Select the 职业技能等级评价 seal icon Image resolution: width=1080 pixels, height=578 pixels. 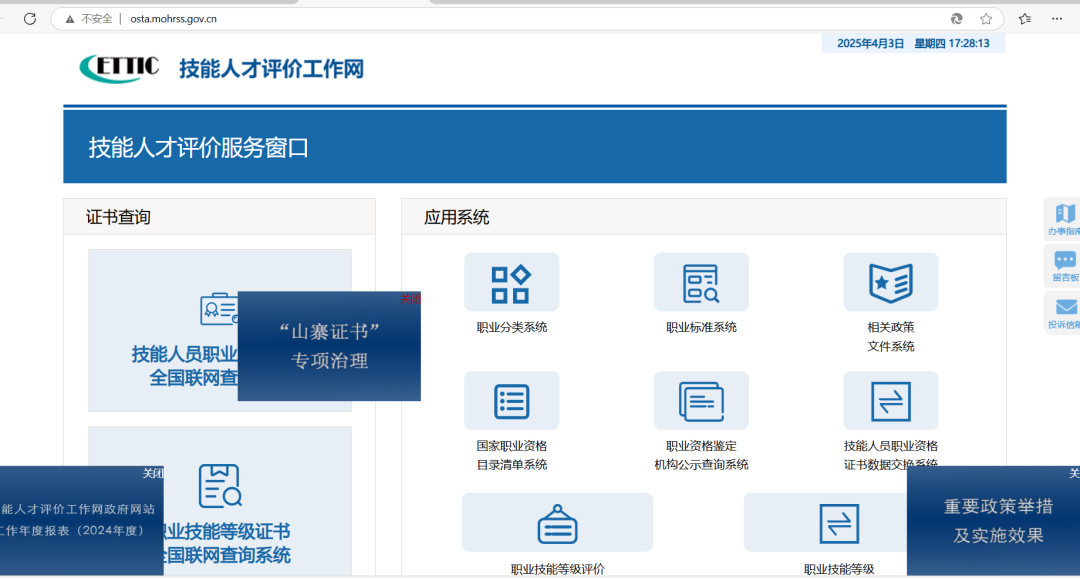tap(557, 522)
